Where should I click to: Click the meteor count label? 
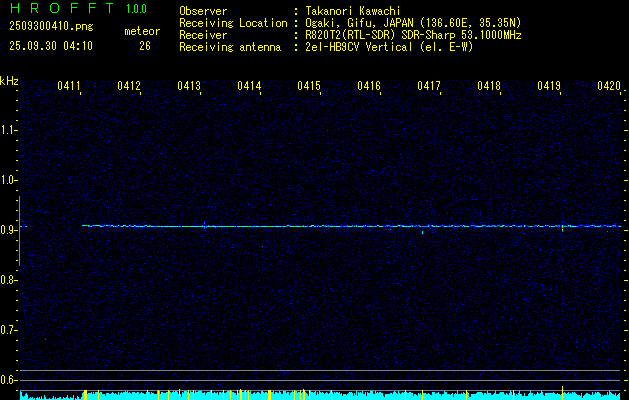click(x=142, y=31)
